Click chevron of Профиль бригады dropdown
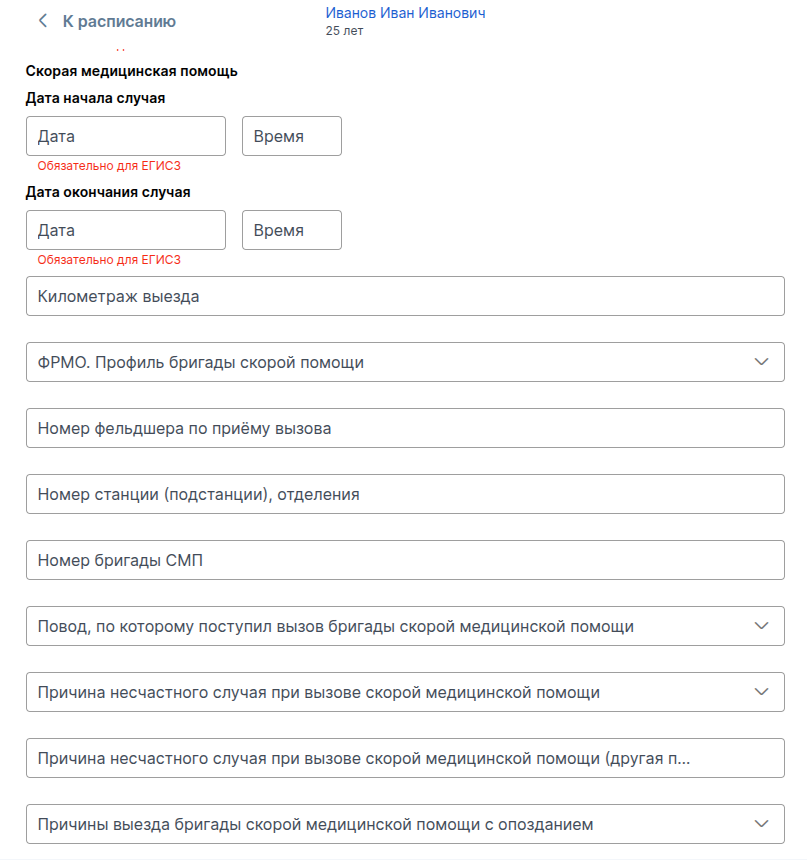 tap(762, 362)
